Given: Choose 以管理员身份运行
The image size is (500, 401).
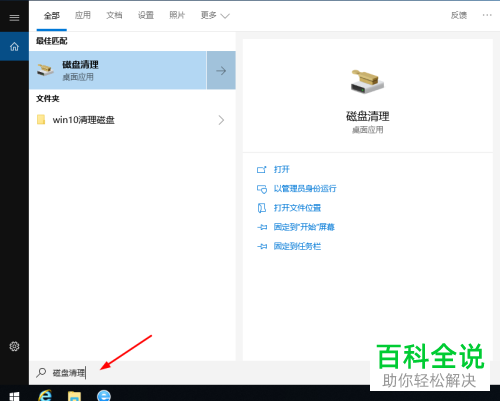Looking at the screenshot, I should [305, 189].
